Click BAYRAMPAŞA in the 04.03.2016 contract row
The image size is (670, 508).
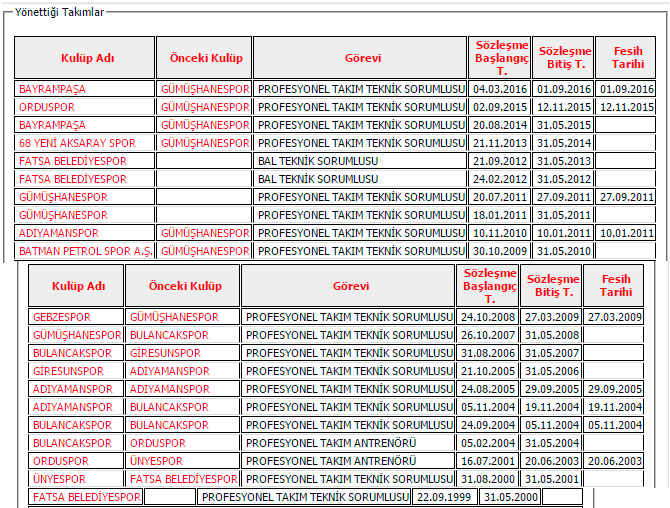point(53,89)
